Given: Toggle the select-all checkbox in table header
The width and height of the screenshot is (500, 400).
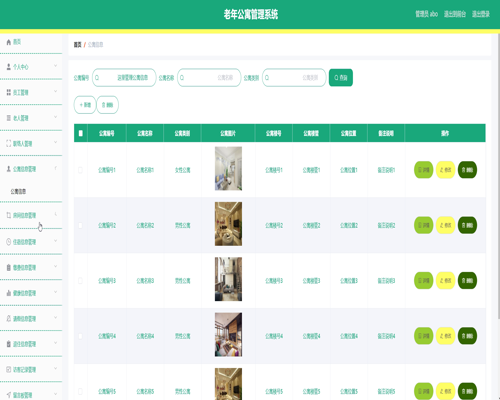Looking at the screenshot, I should (80, 133).
